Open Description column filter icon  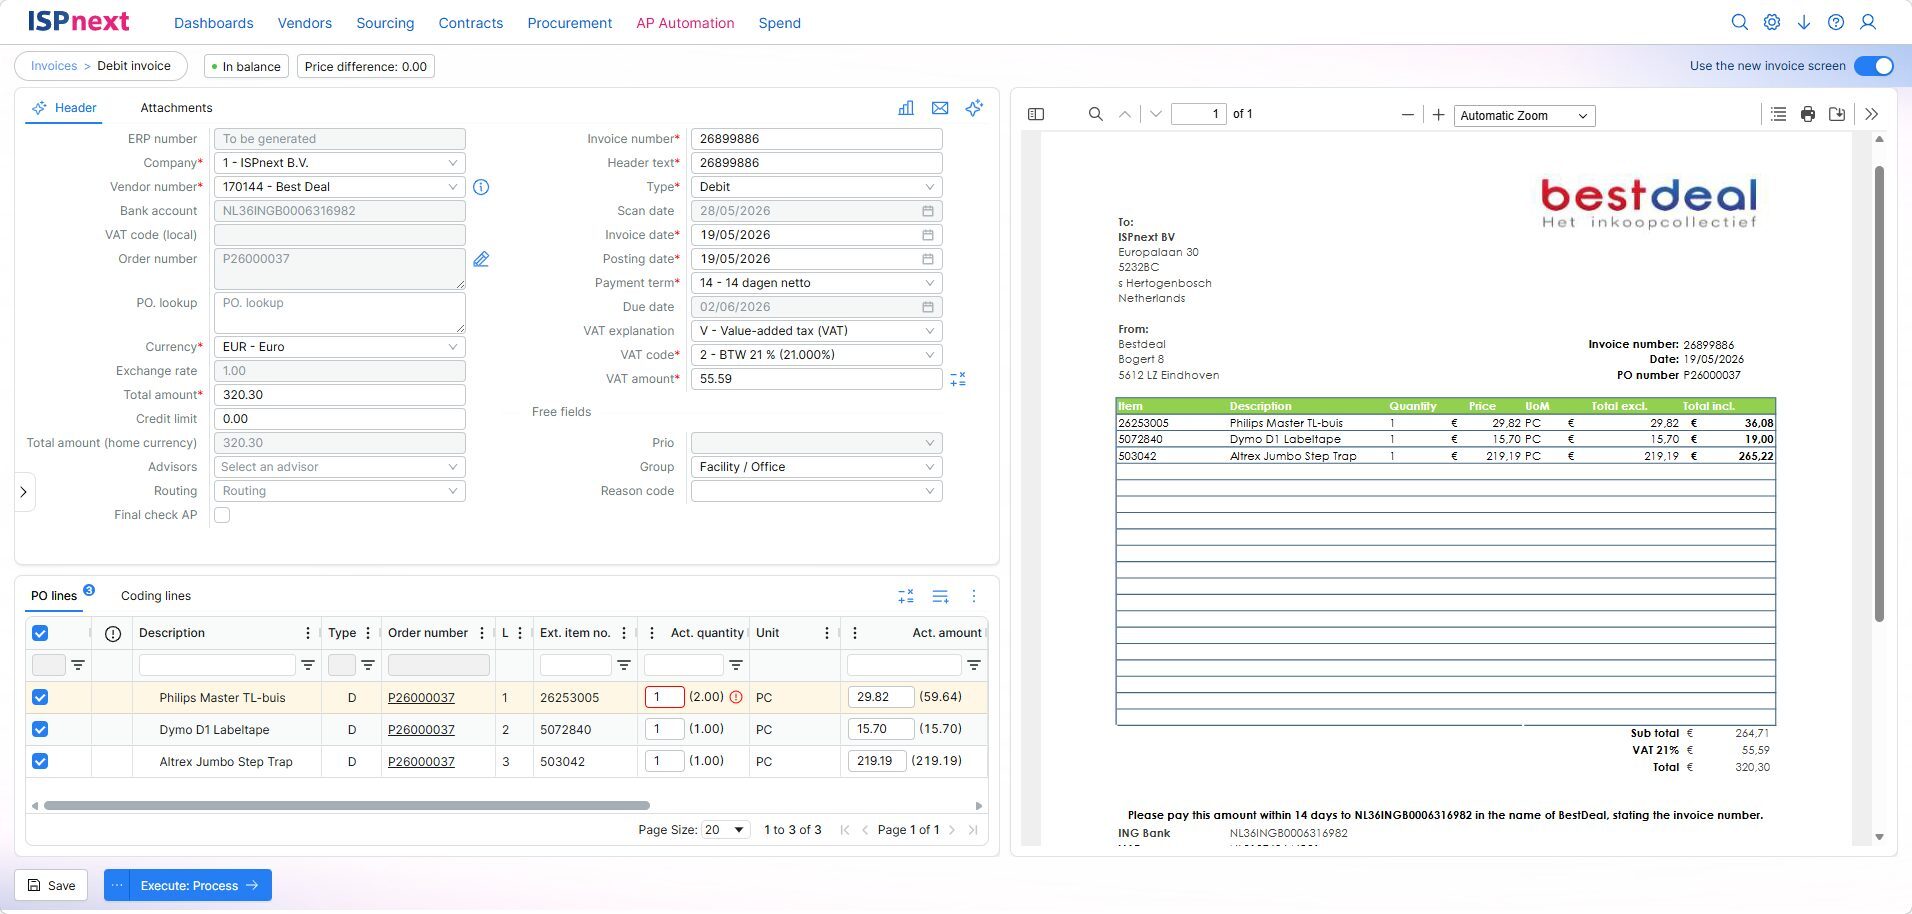tap(308, 665)
